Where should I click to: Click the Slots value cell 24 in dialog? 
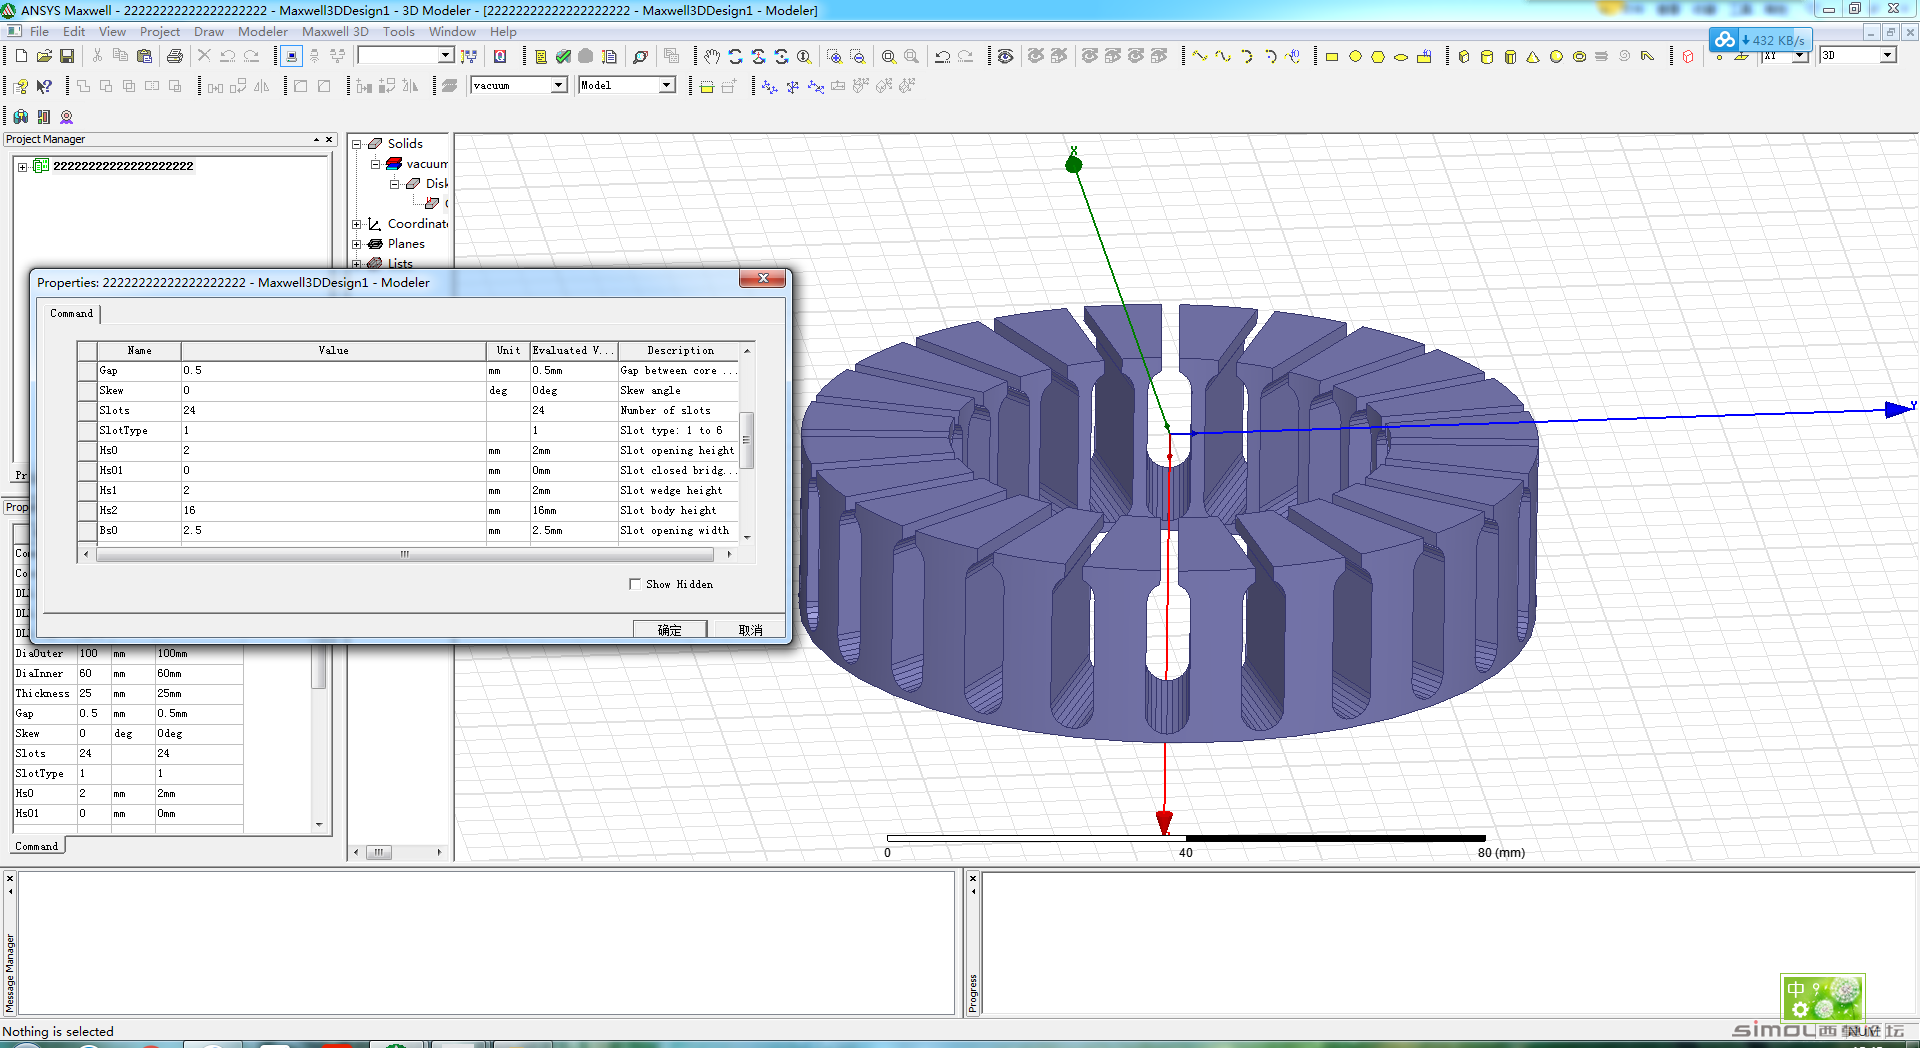(x=333, y=411)
